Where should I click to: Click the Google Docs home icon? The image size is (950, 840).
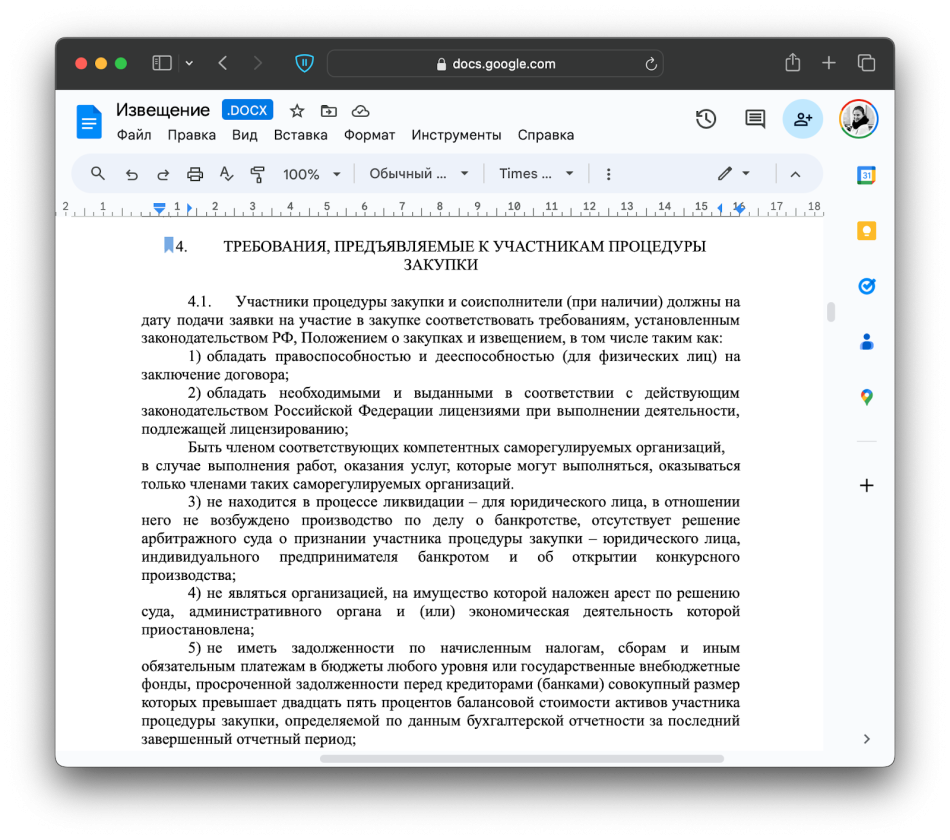(x=89, y=122)
